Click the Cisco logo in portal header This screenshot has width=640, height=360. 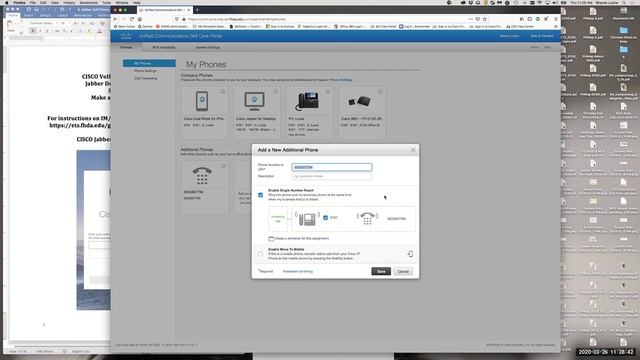point(126,36)
